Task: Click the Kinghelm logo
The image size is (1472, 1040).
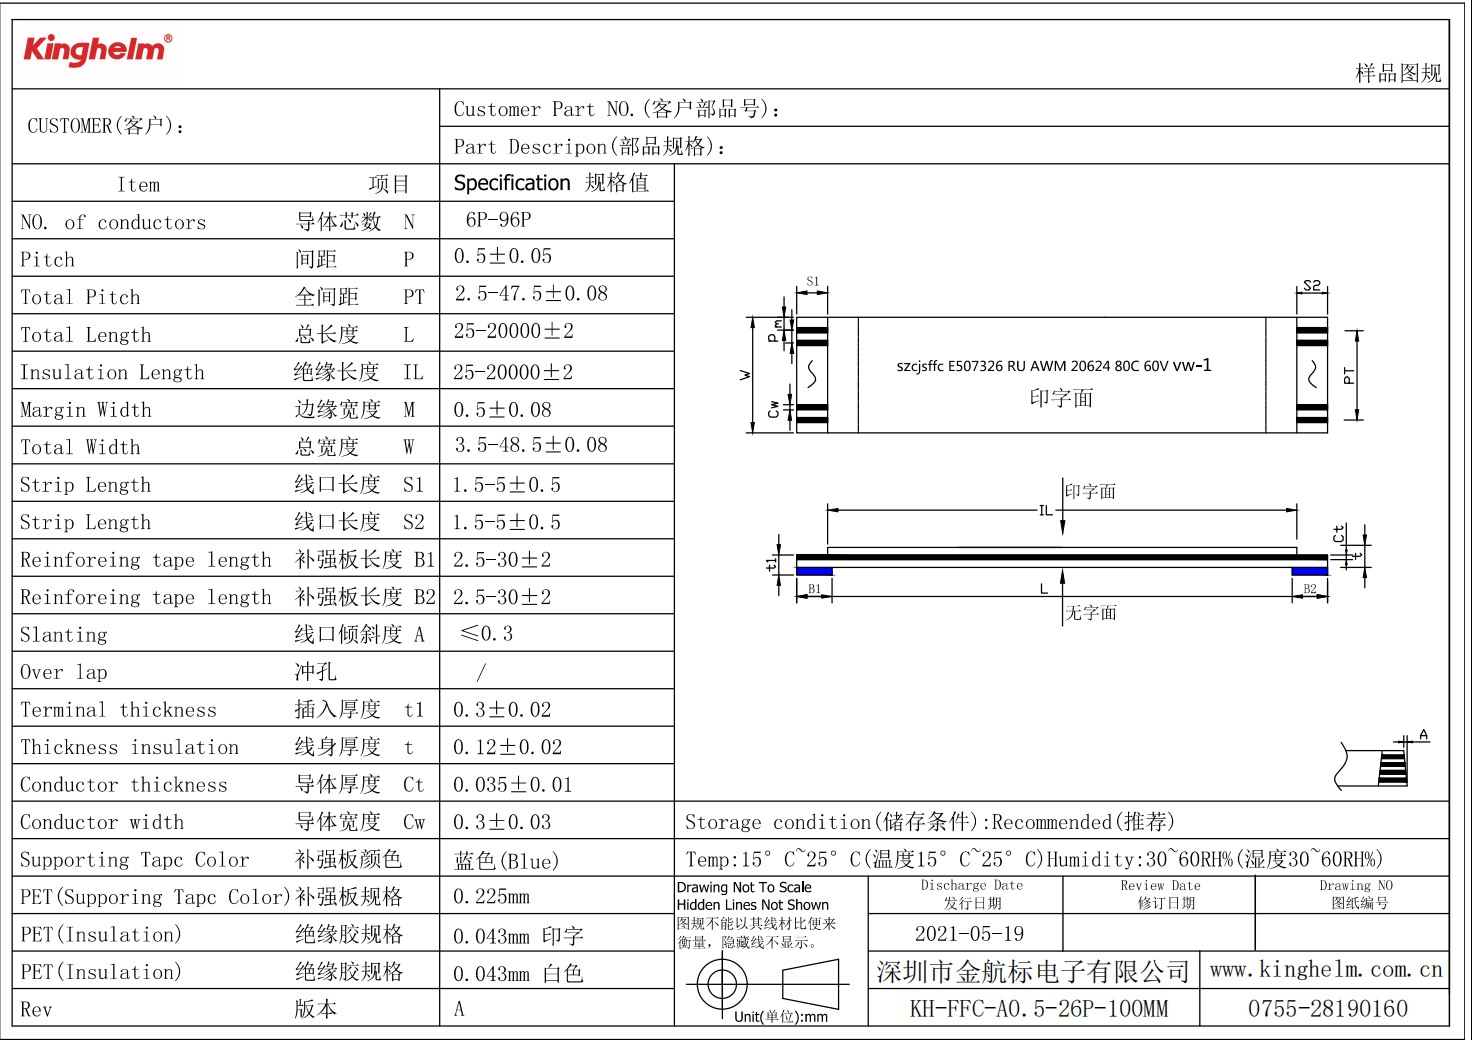Action: [x=97, y=49]
